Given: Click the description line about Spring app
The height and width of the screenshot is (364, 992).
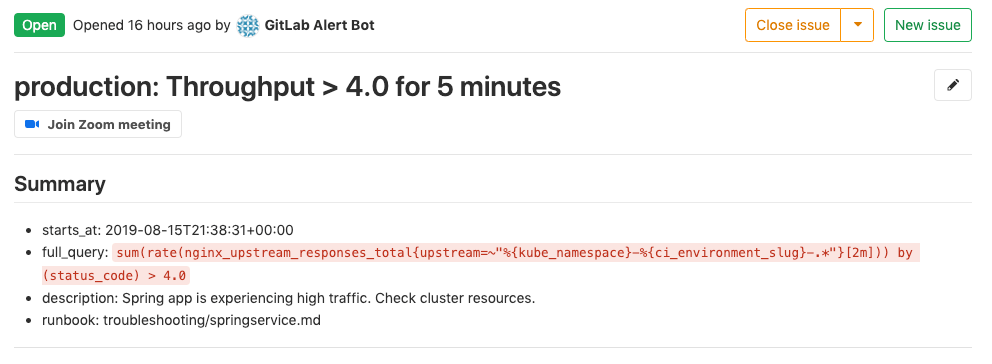Looking at the screenshot, I should coord(288,298).
